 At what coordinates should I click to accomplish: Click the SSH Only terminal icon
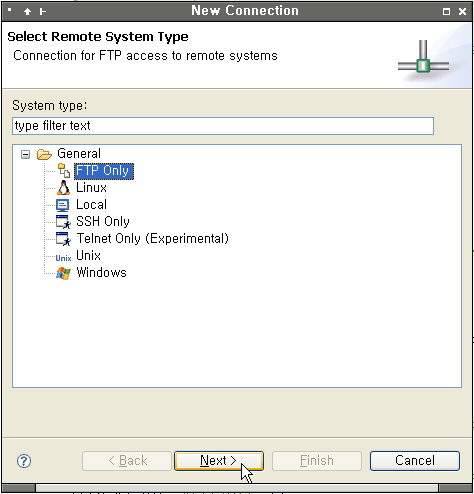tap(63, 222)
